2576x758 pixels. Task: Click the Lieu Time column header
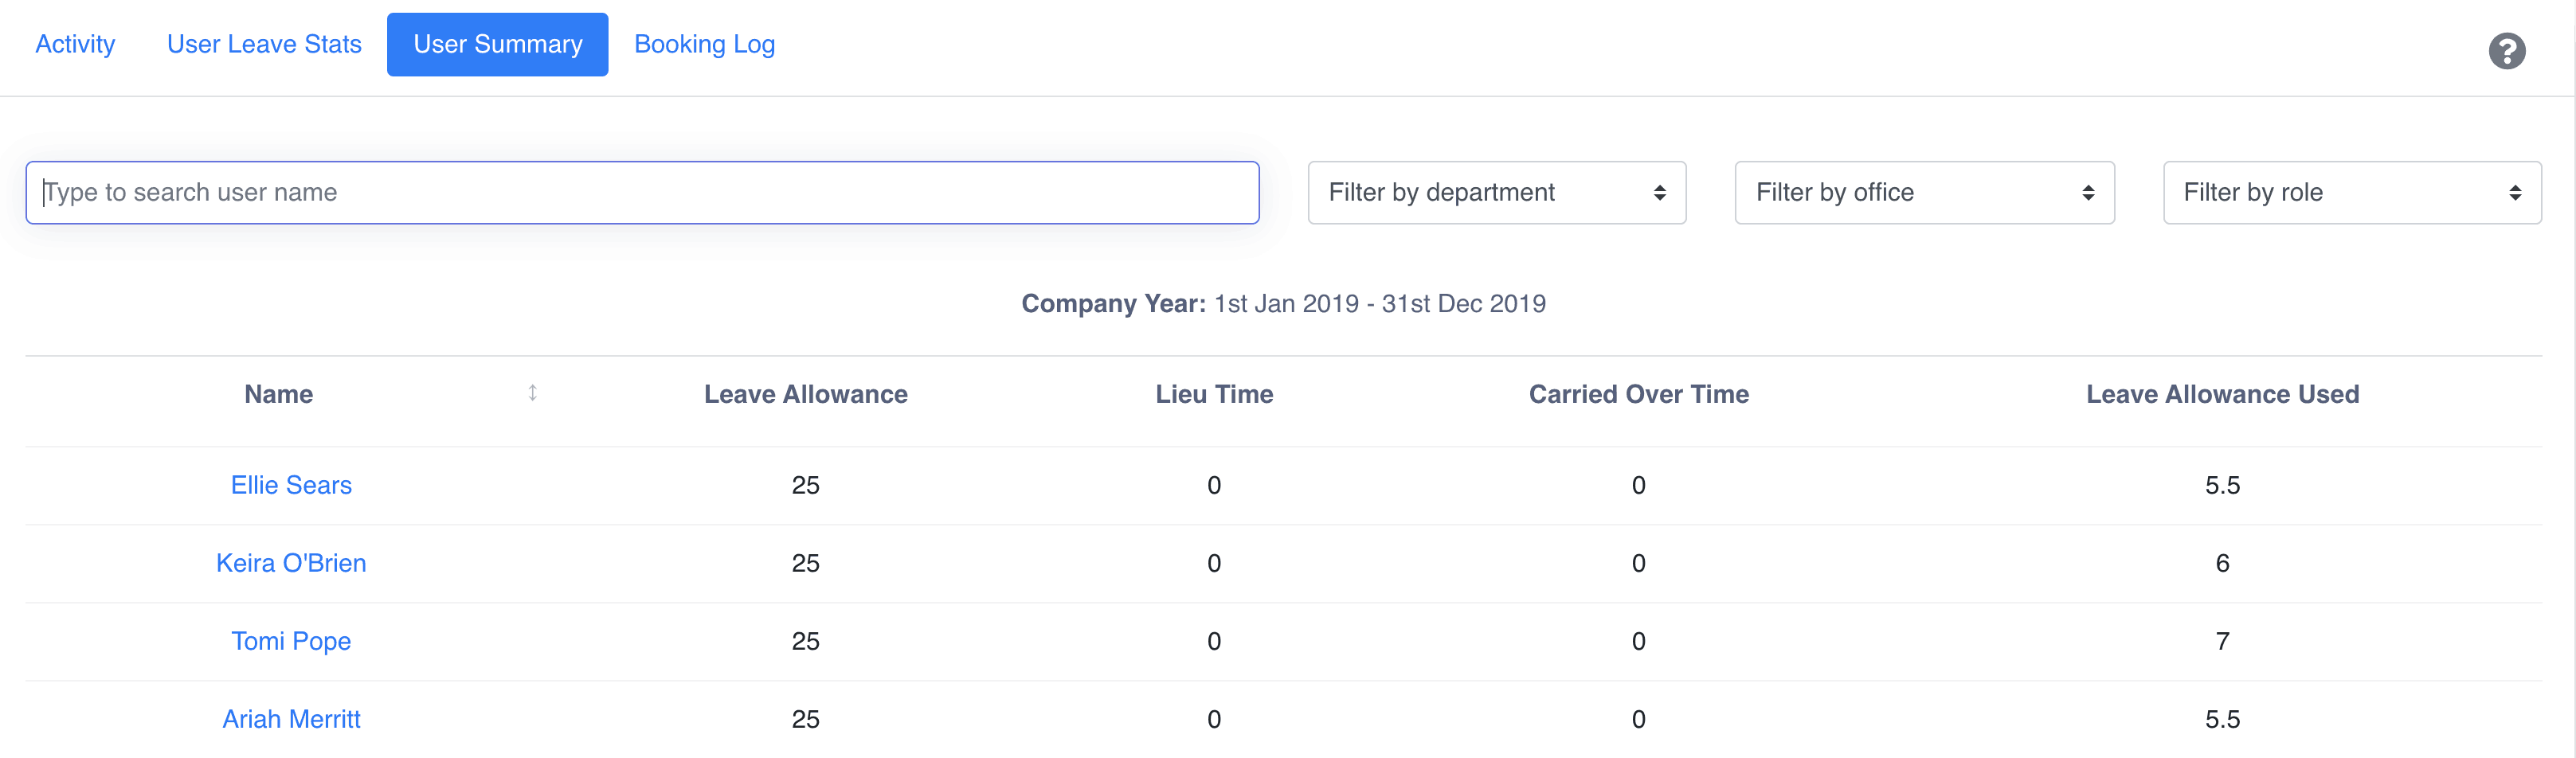(1214, 394)
